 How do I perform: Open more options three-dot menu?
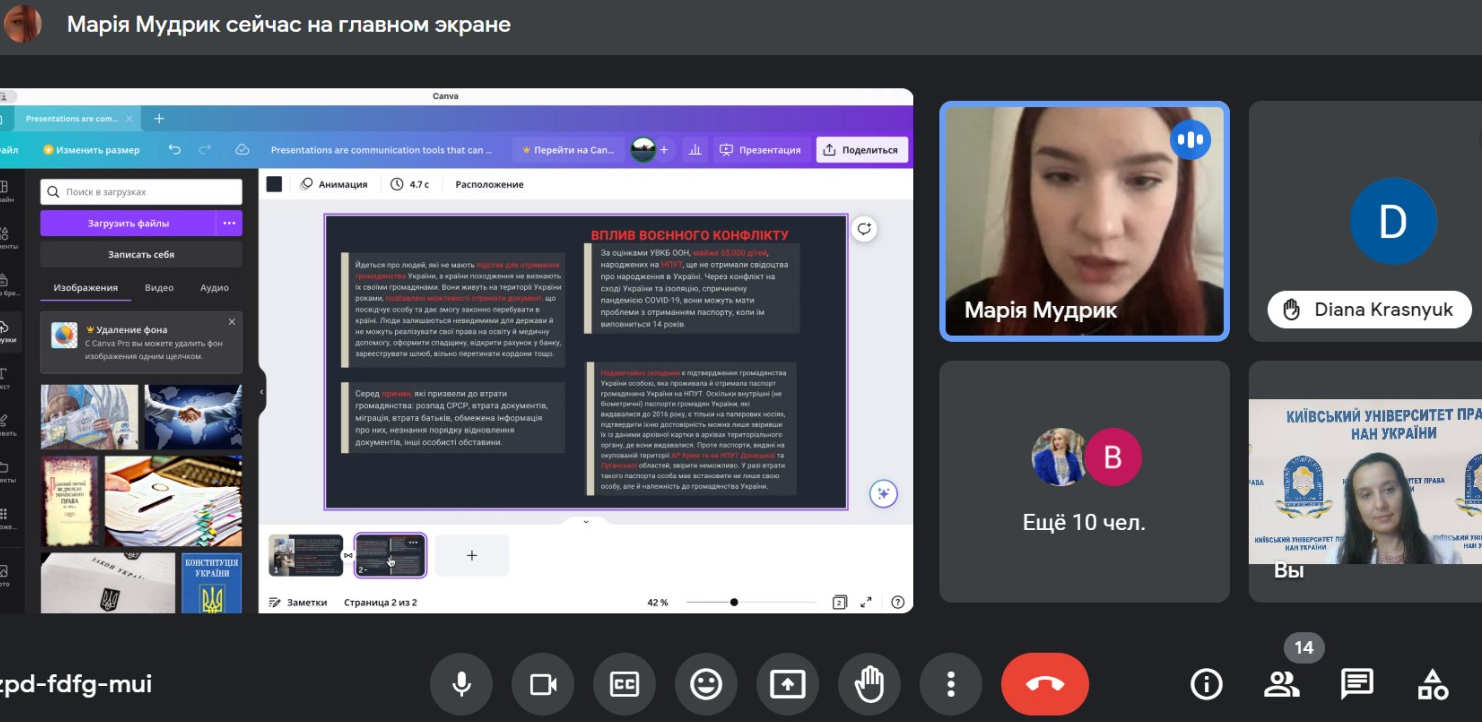click(x=950, y=684)
